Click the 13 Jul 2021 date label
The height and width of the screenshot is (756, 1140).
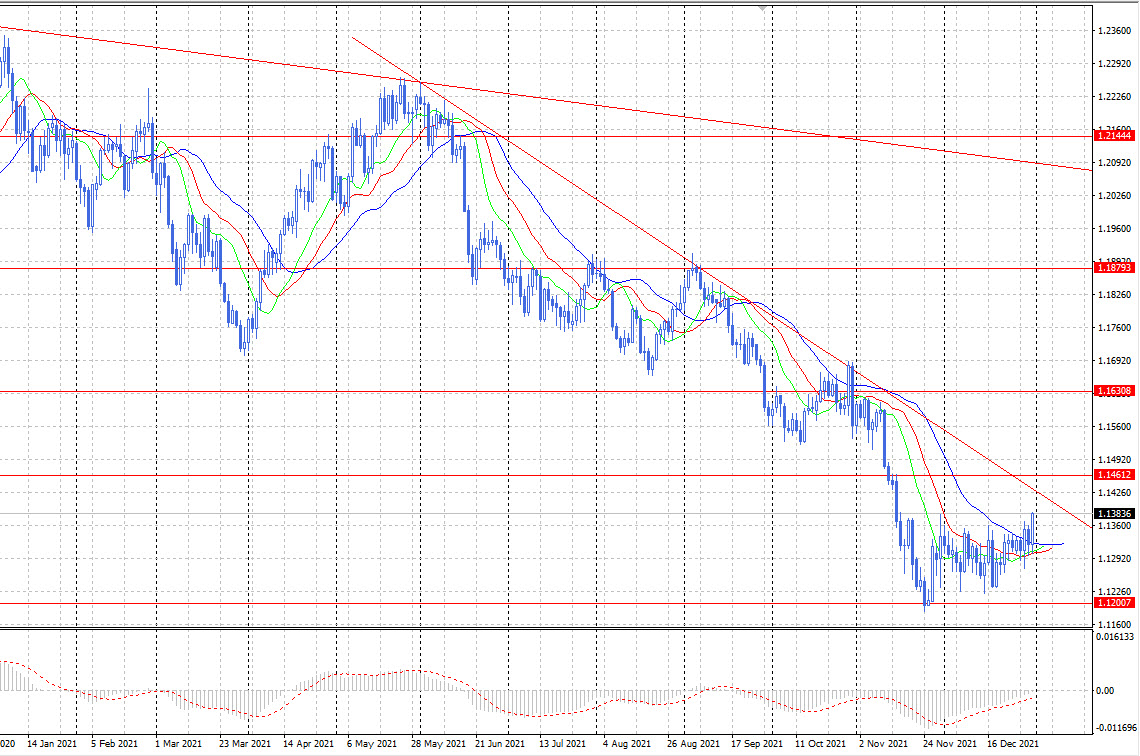click(562, 744)
